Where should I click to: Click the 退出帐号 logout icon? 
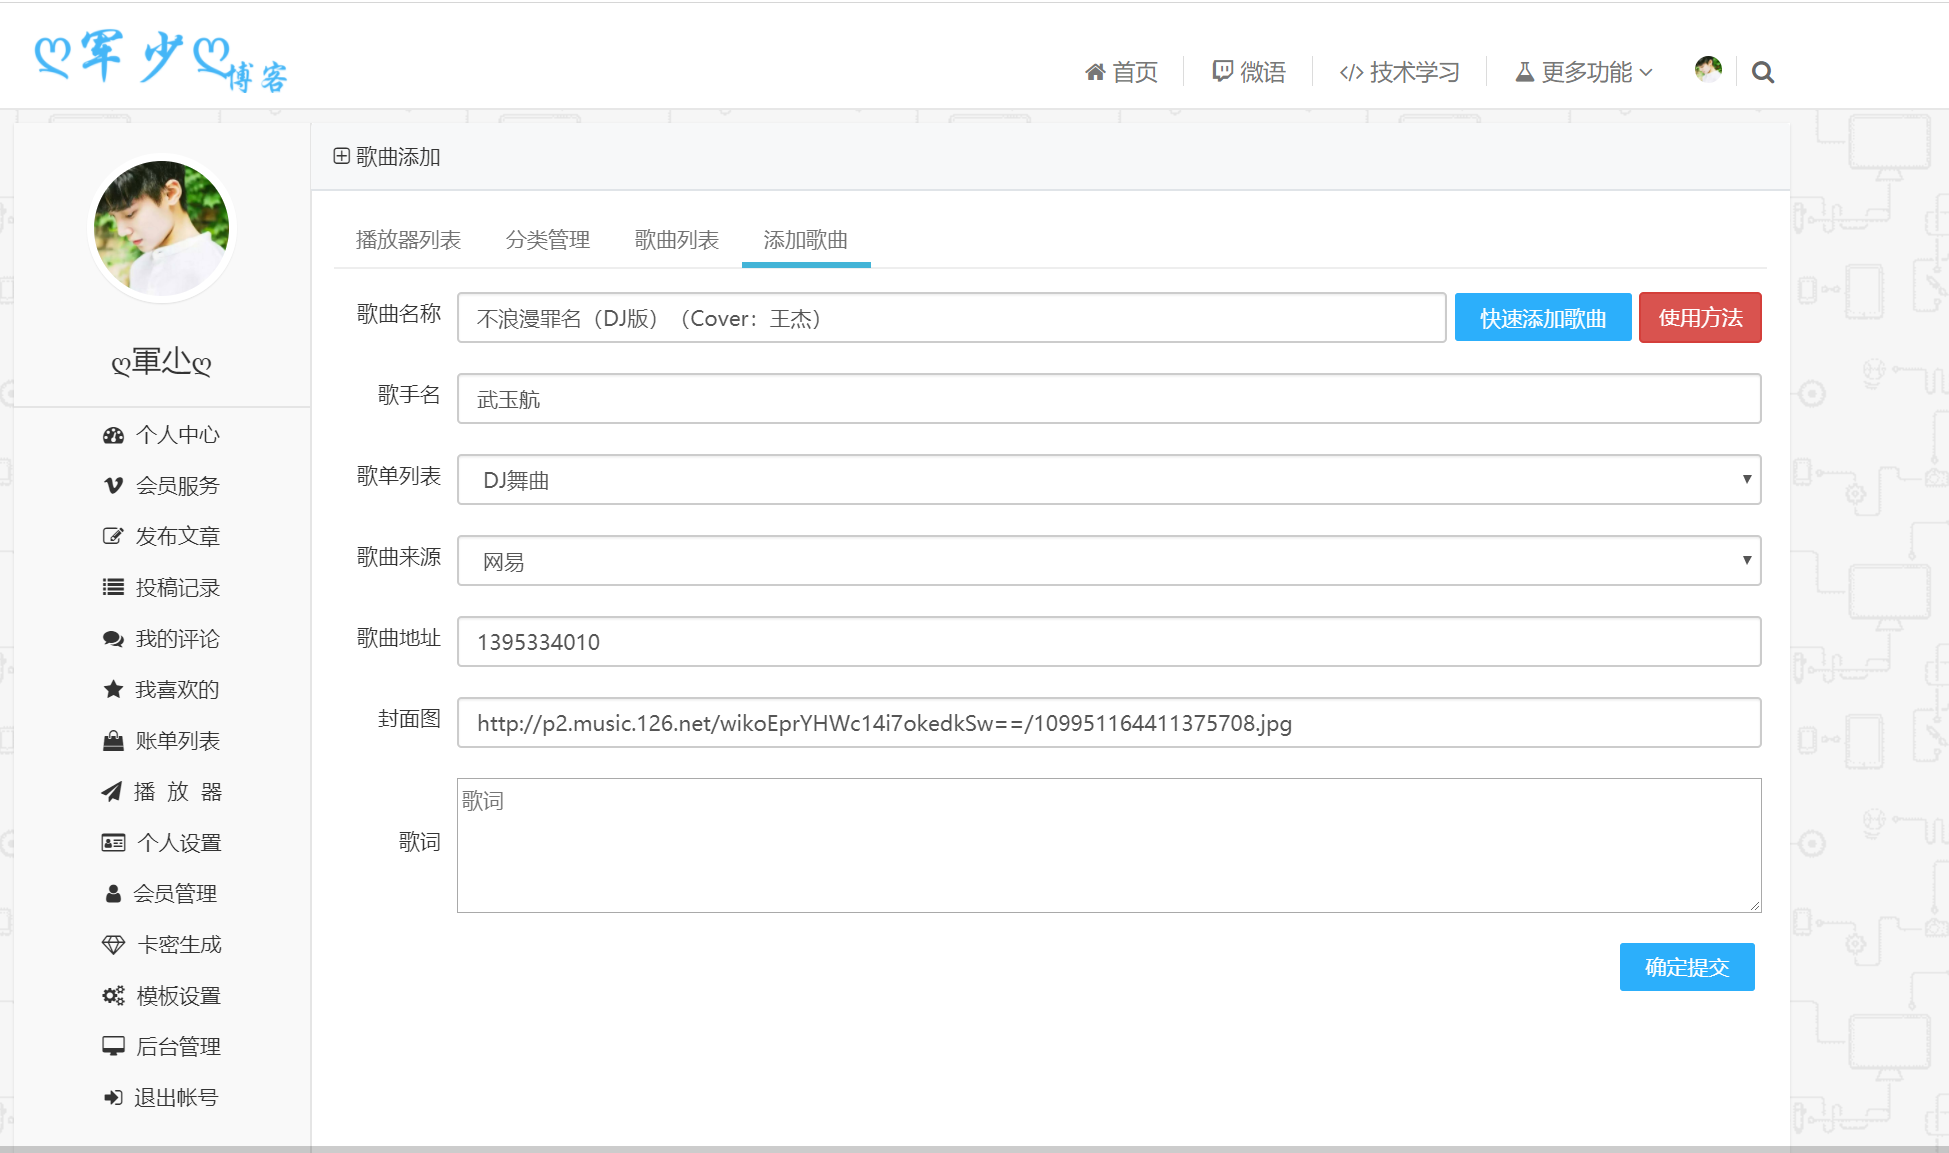coord(113,1097)
